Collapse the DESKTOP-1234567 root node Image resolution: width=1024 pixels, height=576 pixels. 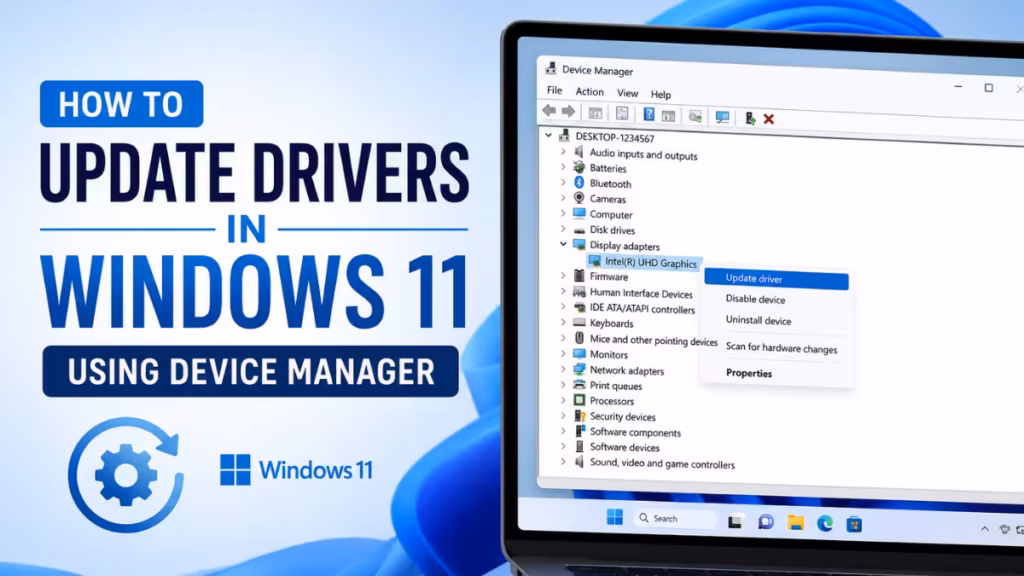[549, 135]
